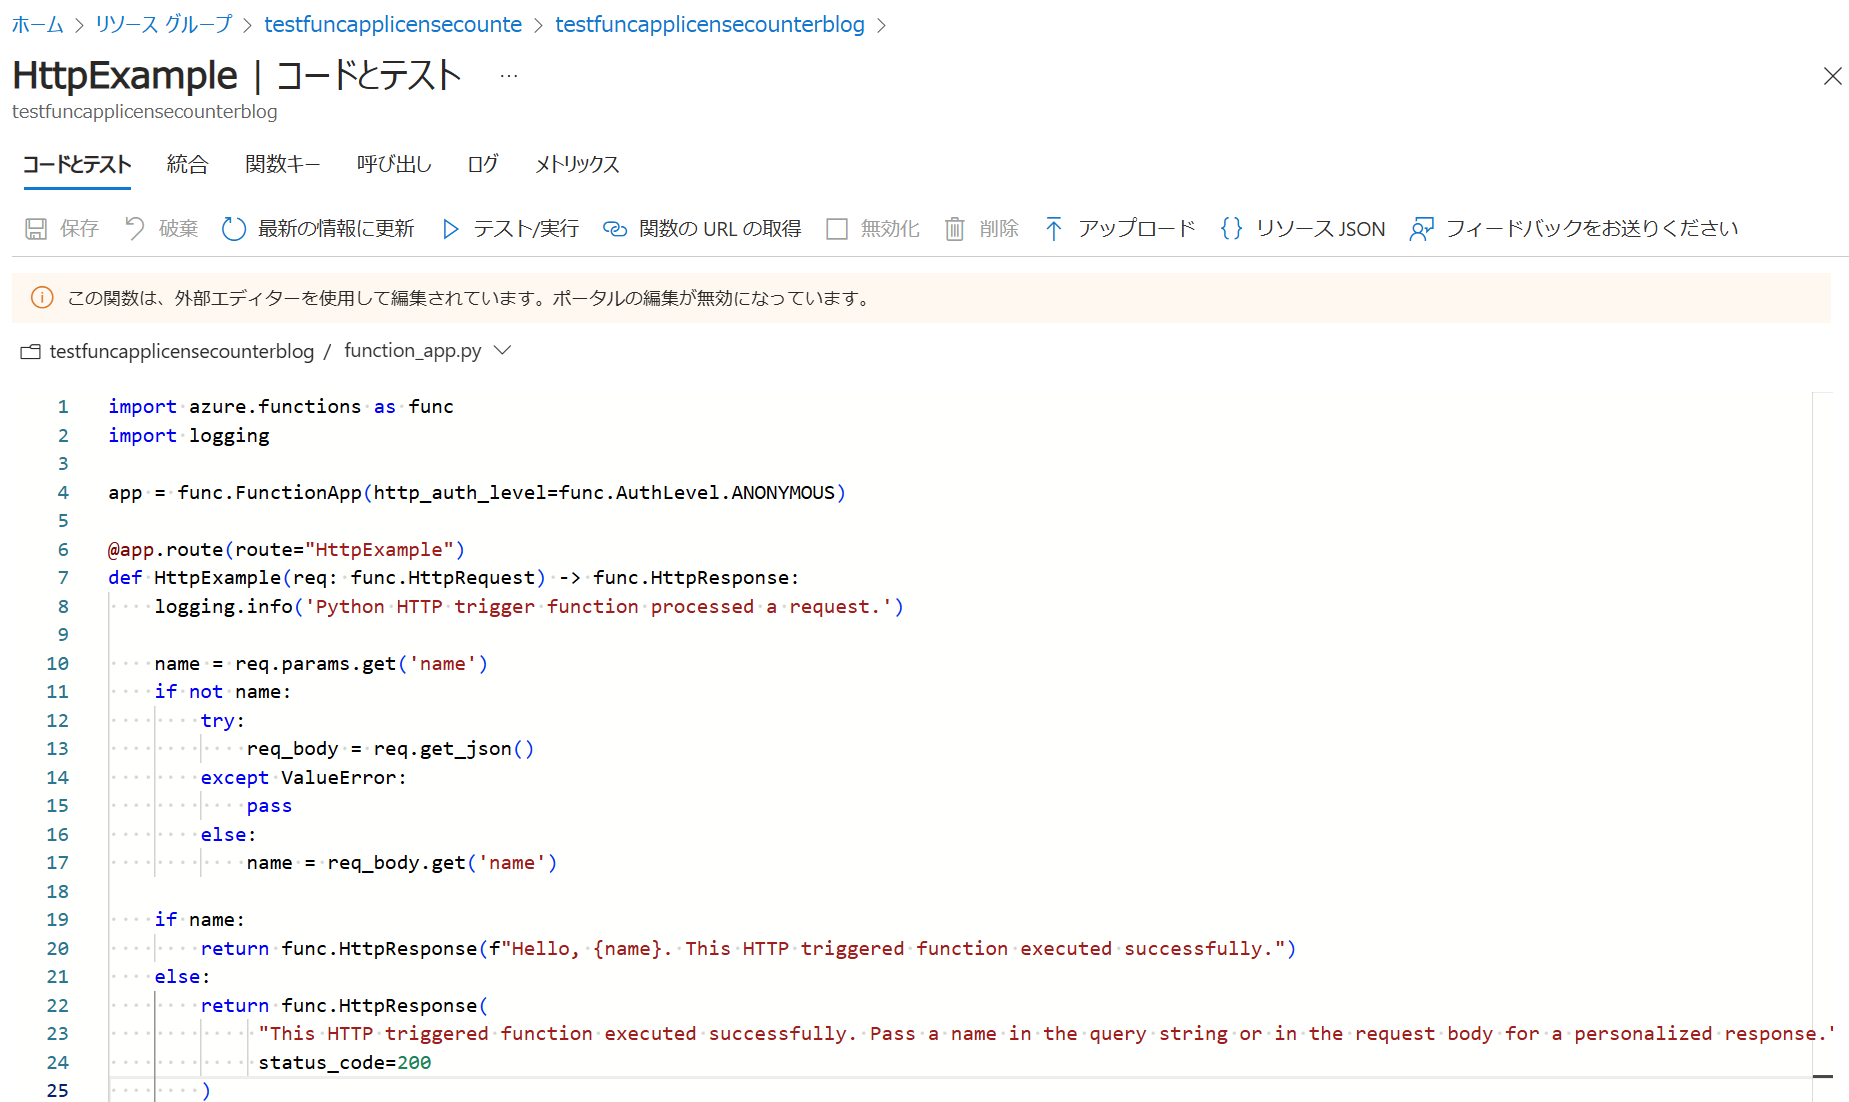
Task: Click the 保存 button label
Action: tap(79, 229)
